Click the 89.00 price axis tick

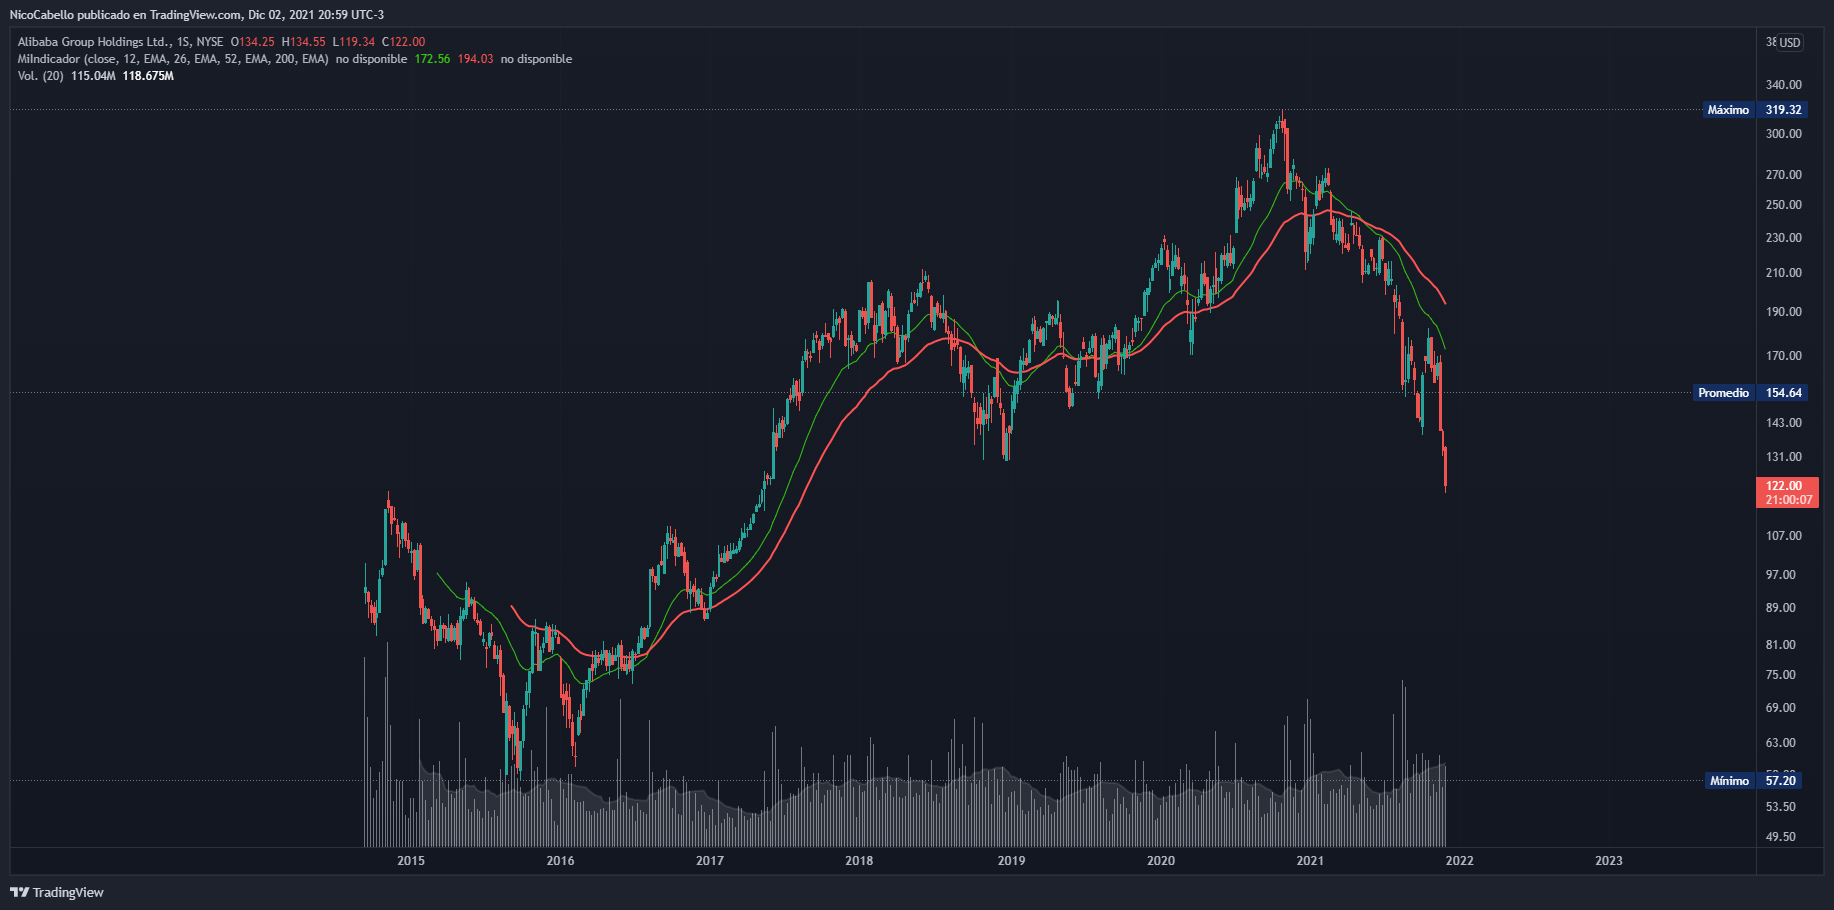(x=1781, y=608)
